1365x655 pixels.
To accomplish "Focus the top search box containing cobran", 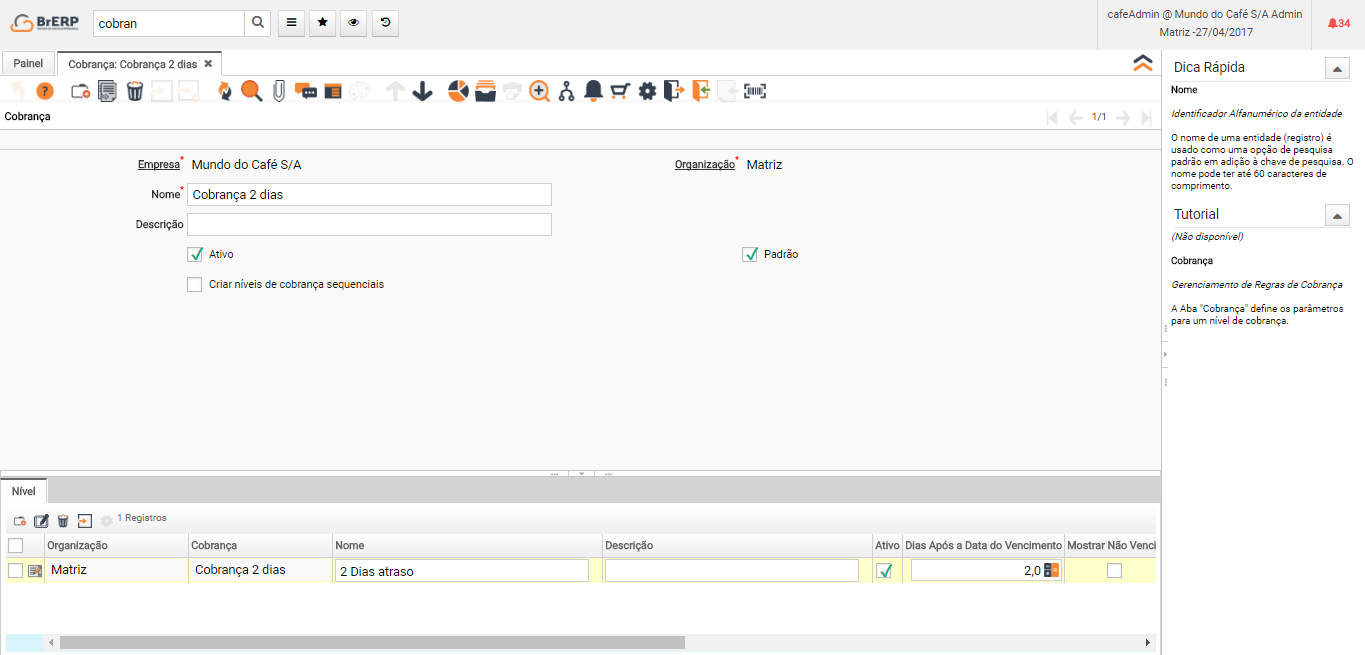I will click(169, 23).
